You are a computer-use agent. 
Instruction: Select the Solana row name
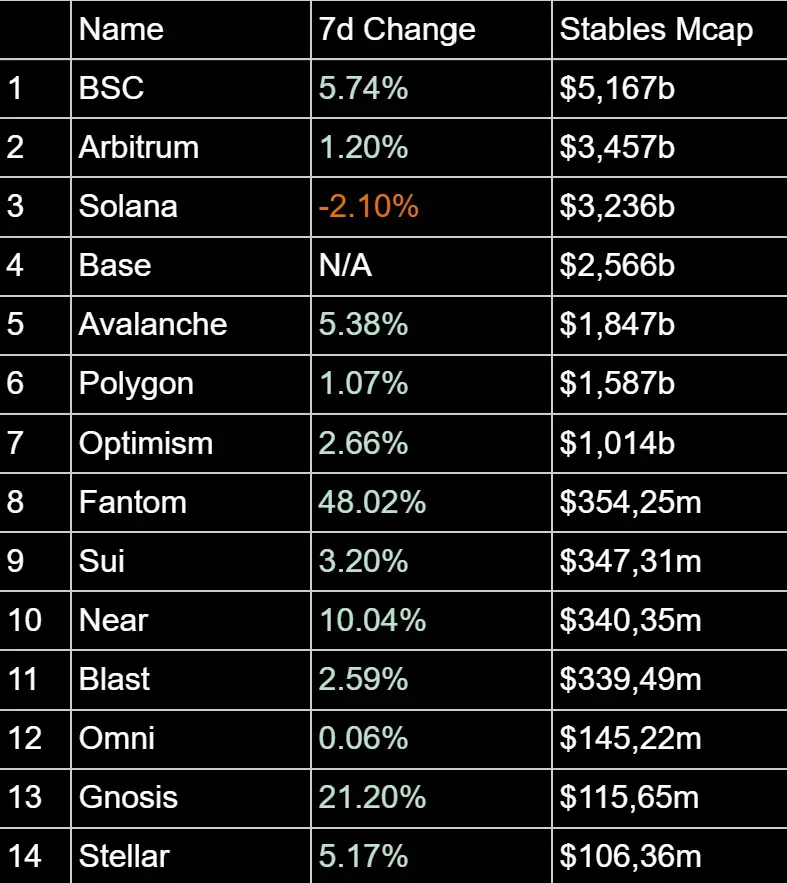pyautogui.click(x=128, y=206)
